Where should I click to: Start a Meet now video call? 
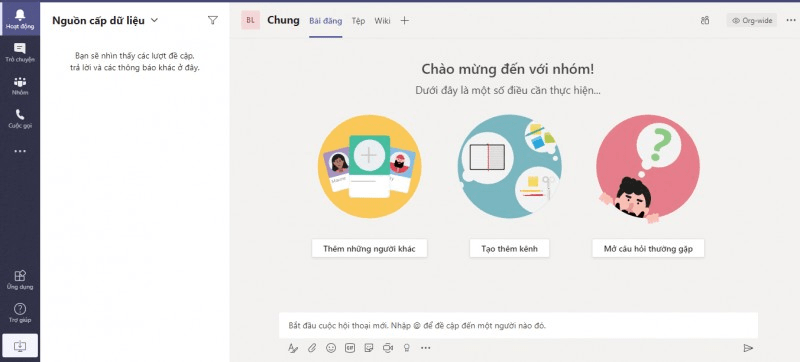point(388,348)
